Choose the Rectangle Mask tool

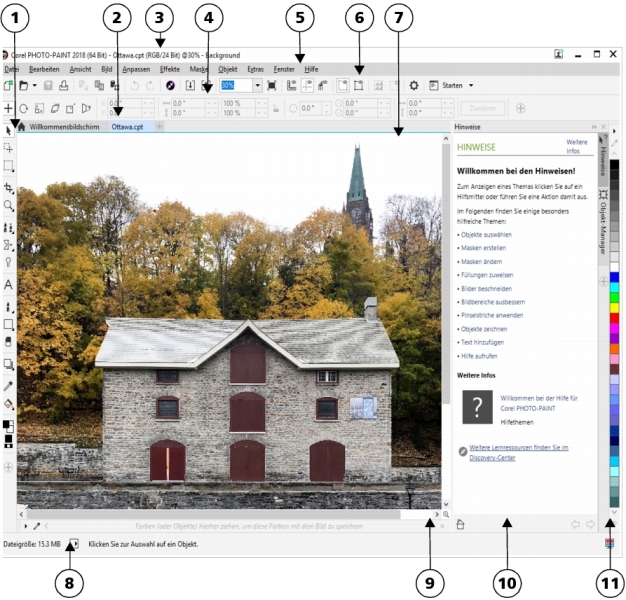(x=9, y=166)
